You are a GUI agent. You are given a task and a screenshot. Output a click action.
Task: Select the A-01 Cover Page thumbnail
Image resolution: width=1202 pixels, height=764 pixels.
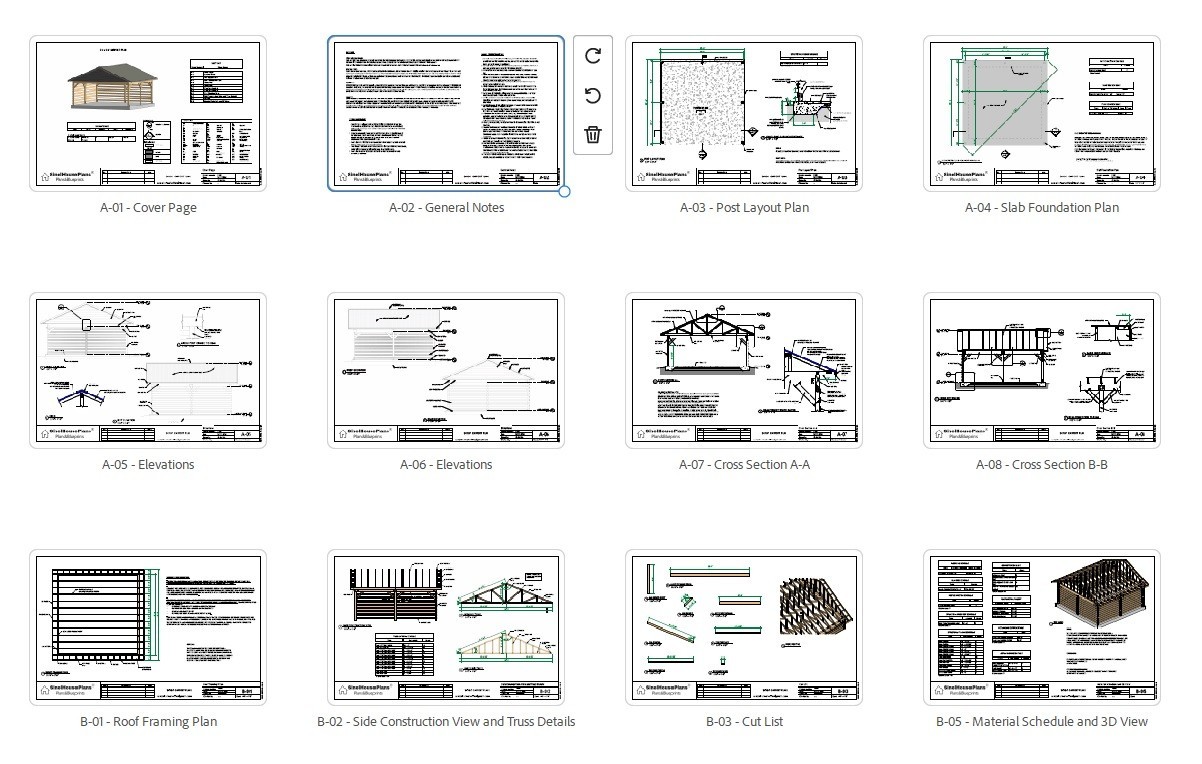pos(148,113)
